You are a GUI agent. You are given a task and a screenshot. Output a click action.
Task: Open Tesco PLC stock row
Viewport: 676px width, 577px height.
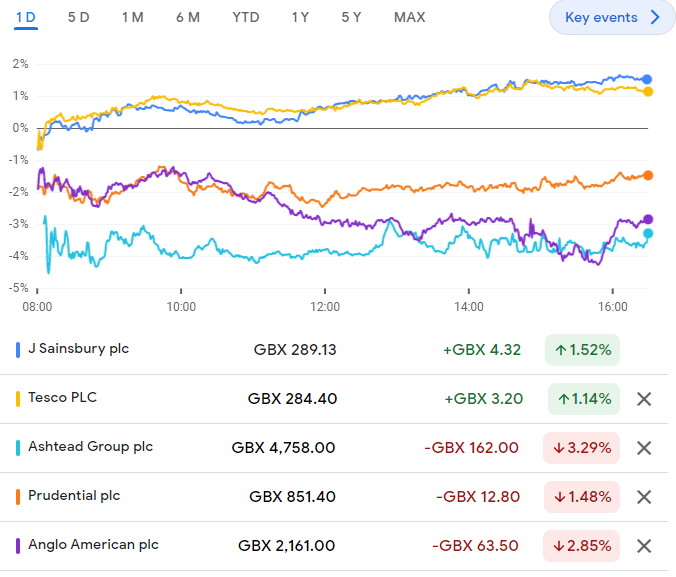click(334, 399)
